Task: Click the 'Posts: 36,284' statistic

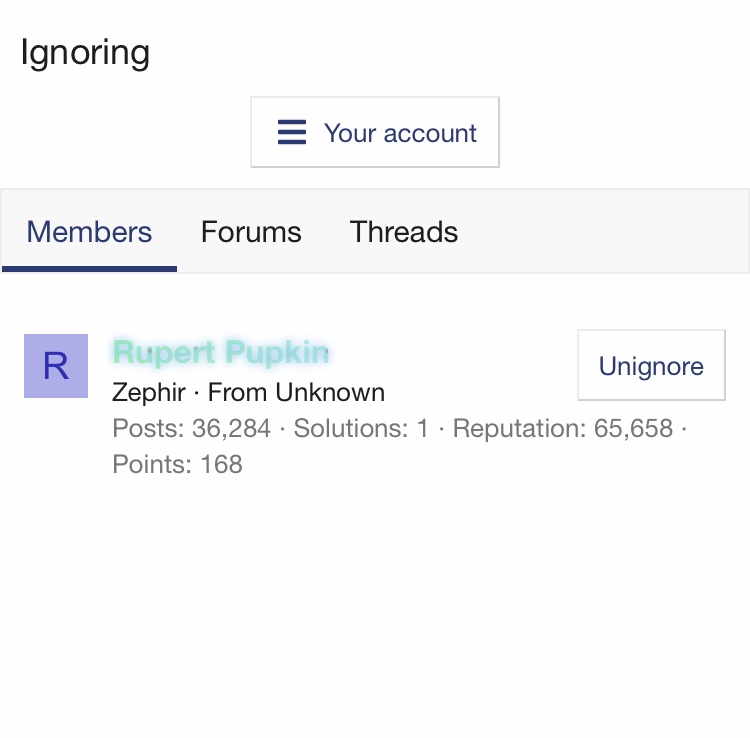Action: [191, 428]
